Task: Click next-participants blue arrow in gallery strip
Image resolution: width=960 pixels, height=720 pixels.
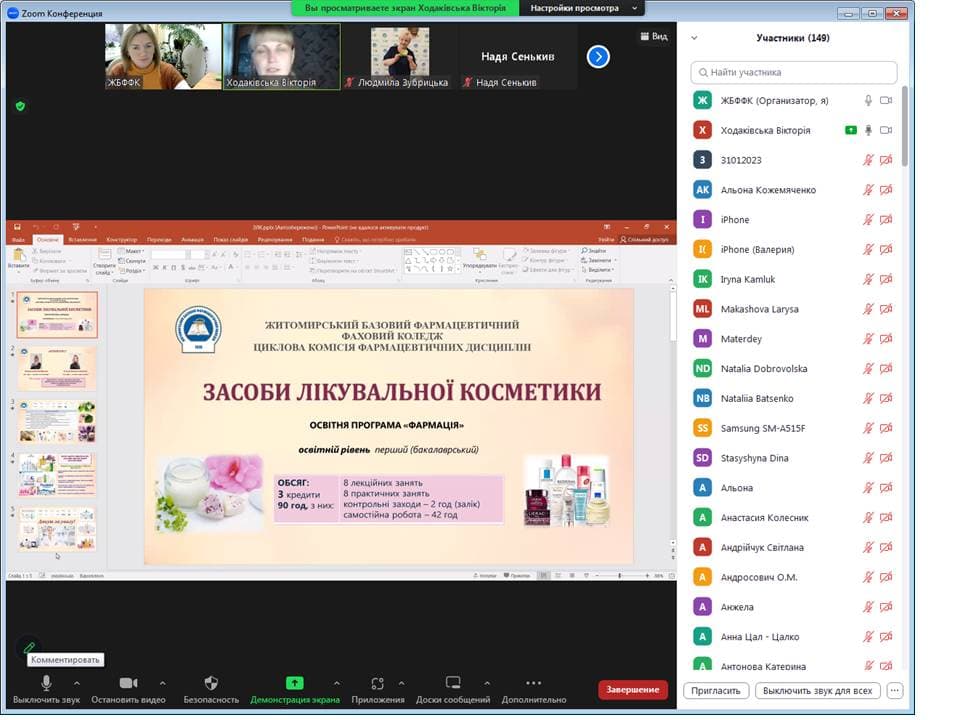Action: (598, 57)
